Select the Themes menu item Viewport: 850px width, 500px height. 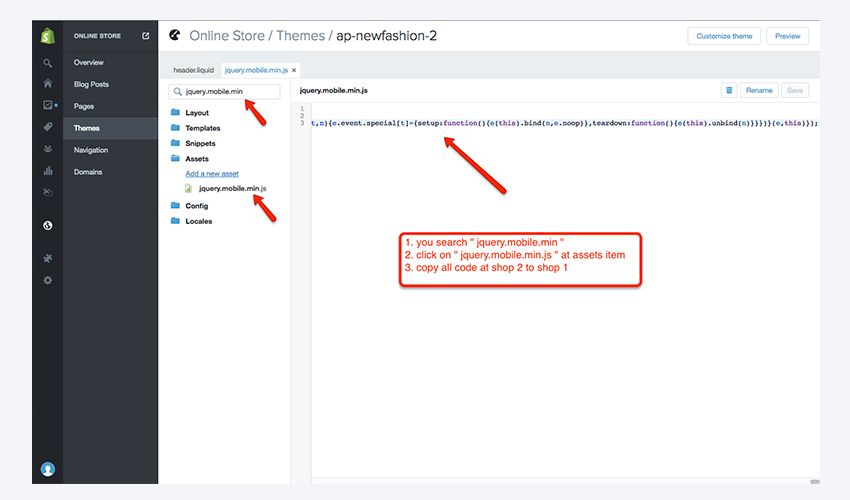[111, 128]
